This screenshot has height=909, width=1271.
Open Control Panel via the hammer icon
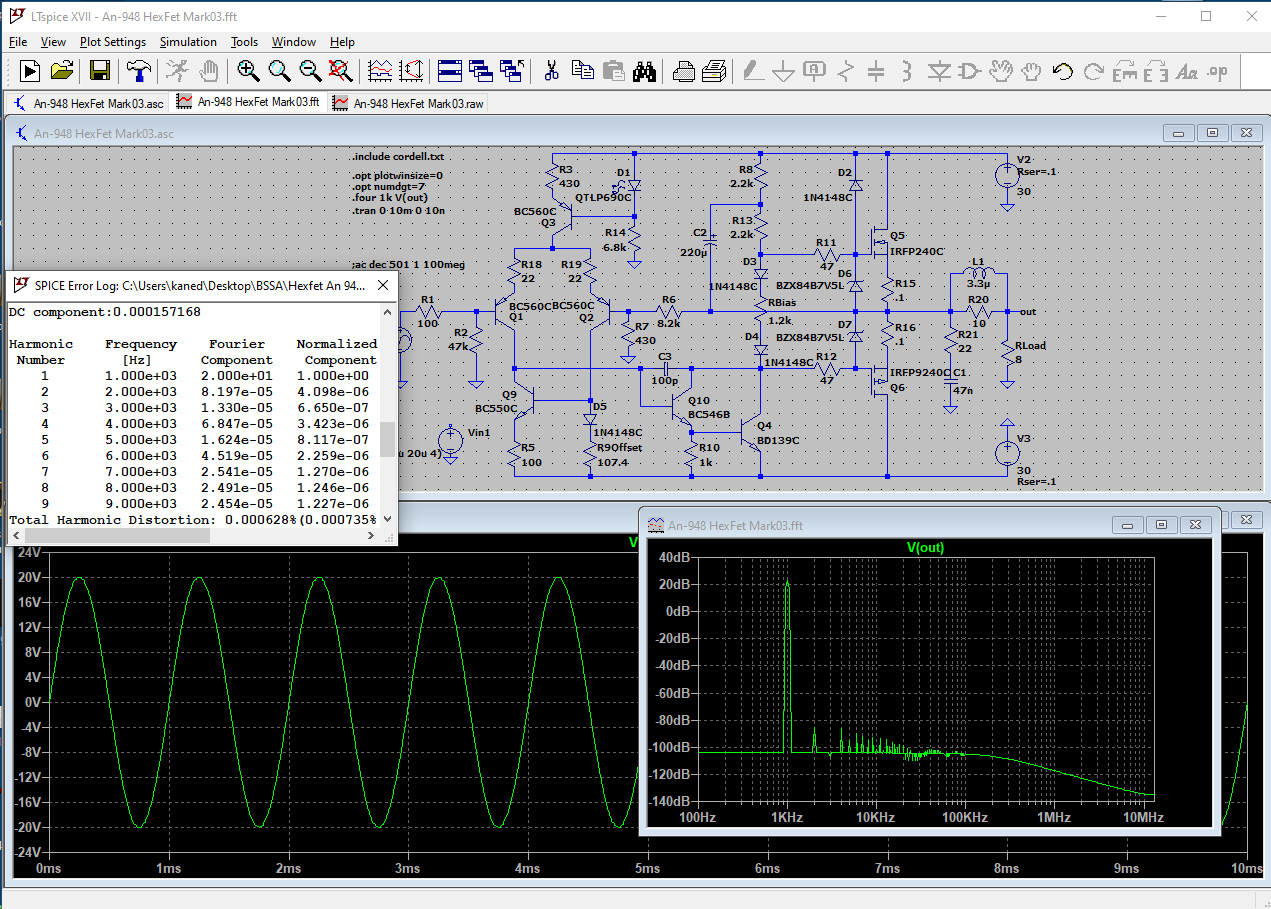tap(138, 71)
